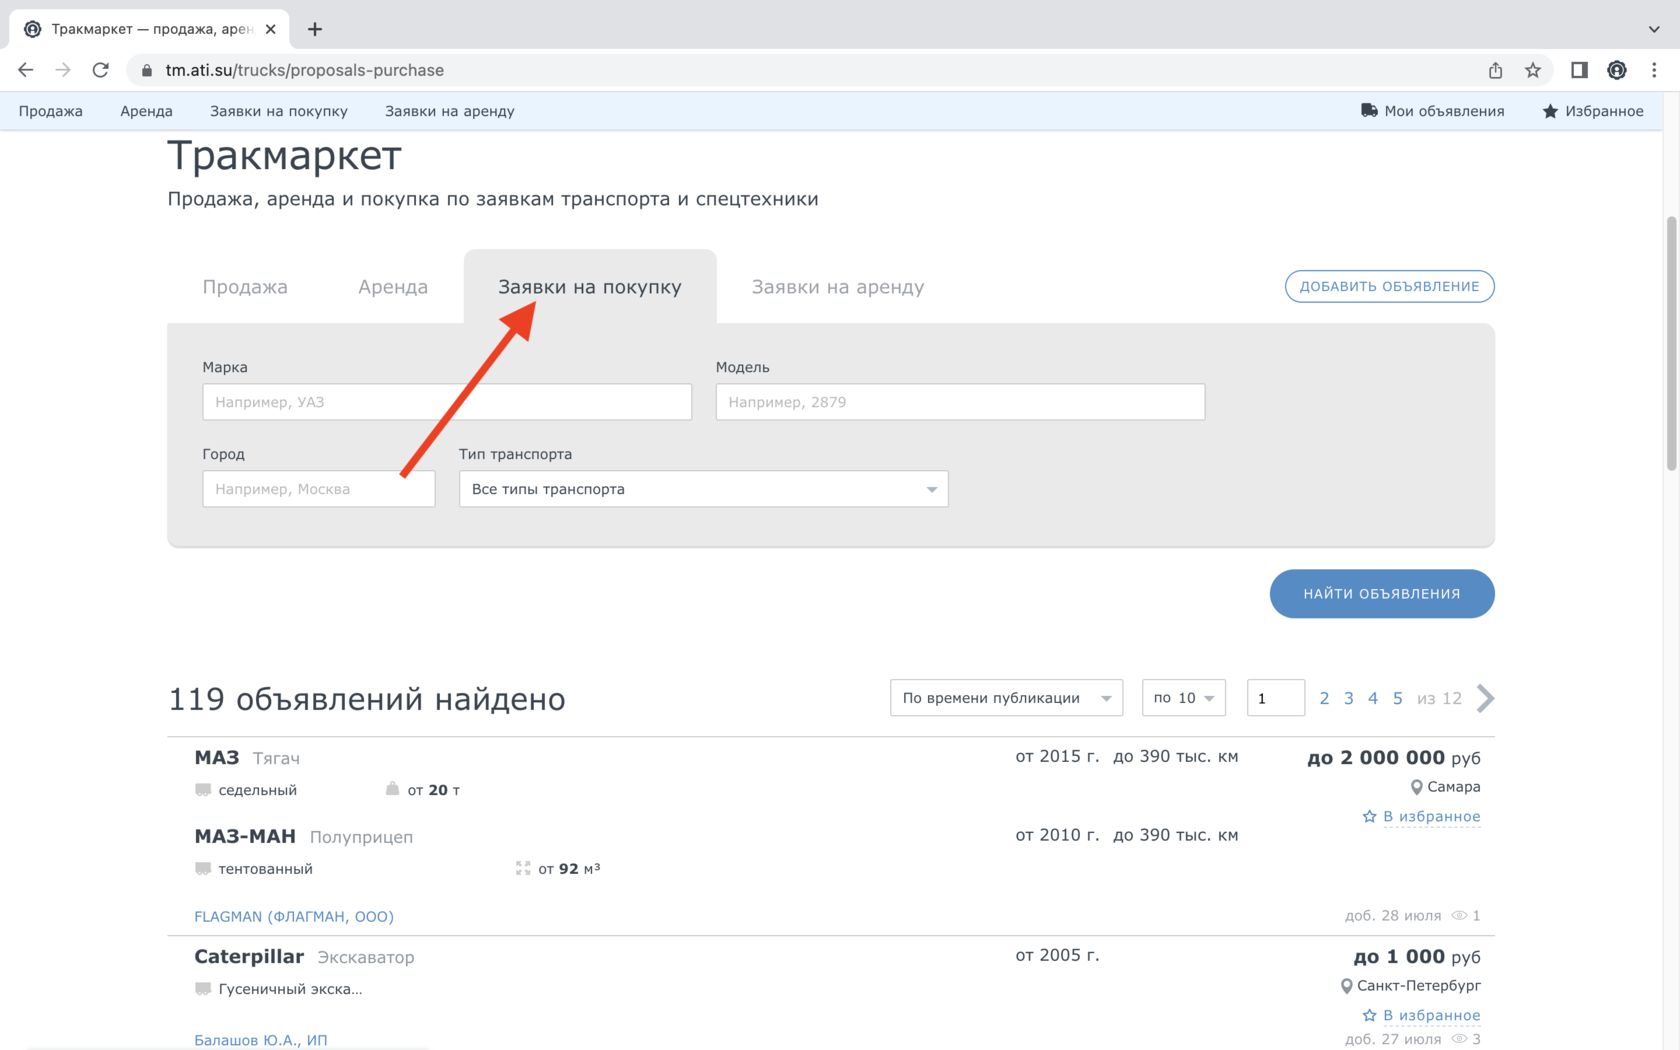1680x1050 pixels.
Task: Open Продажа in top navigation
Action: (50, 111)
